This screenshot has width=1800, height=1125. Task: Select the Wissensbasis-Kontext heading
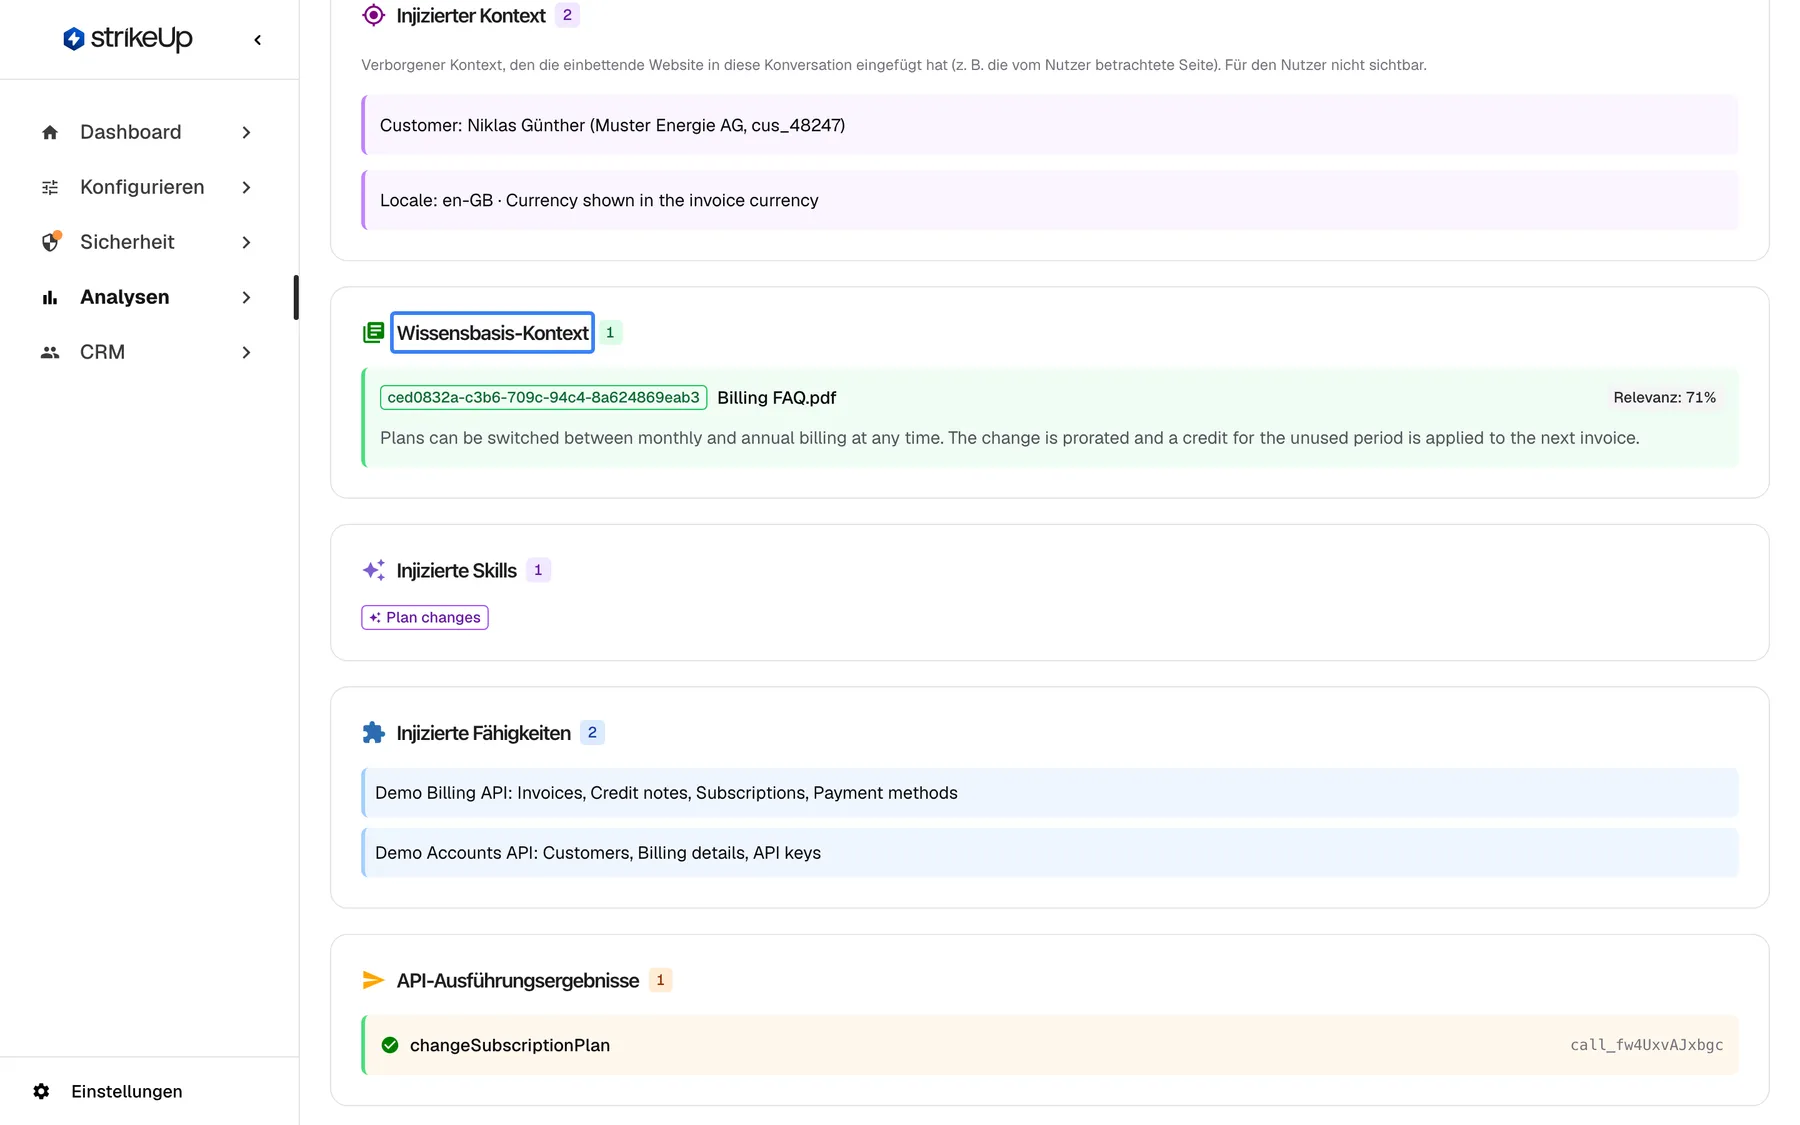point(492,333)
